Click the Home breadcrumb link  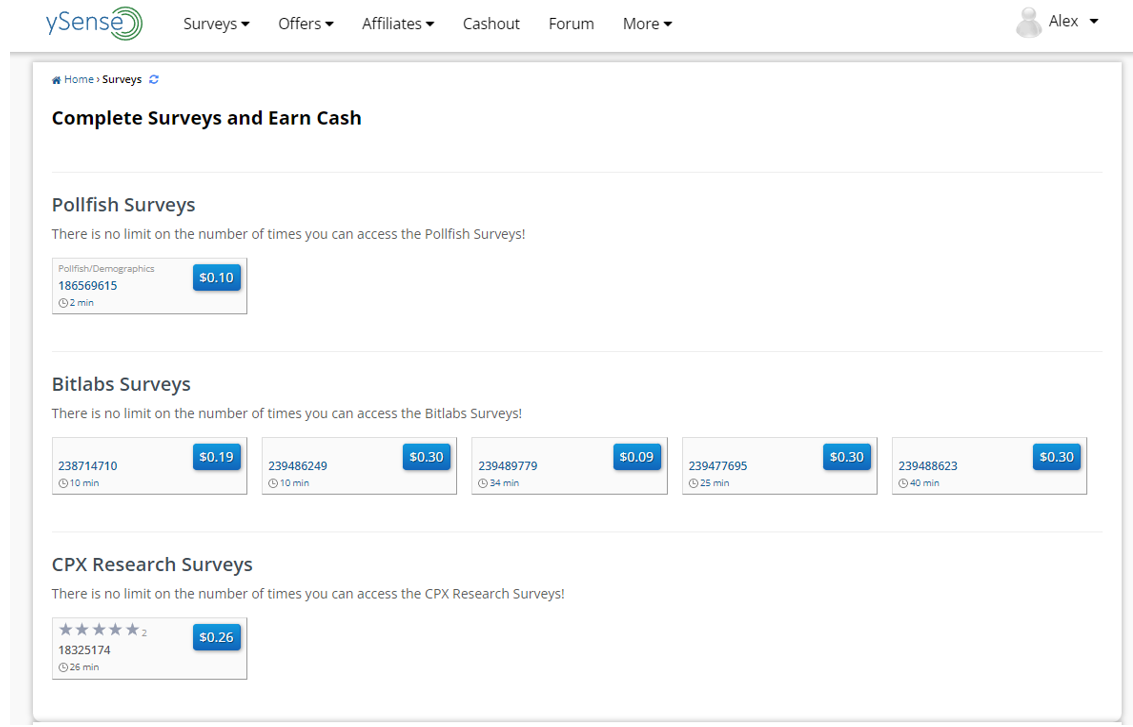click(x=79, y=79)
